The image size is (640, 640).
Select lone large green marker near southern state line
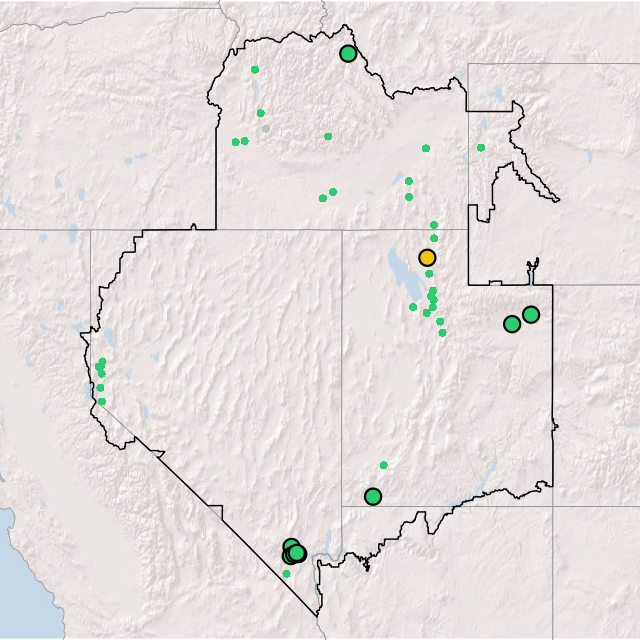click(373, 497)
